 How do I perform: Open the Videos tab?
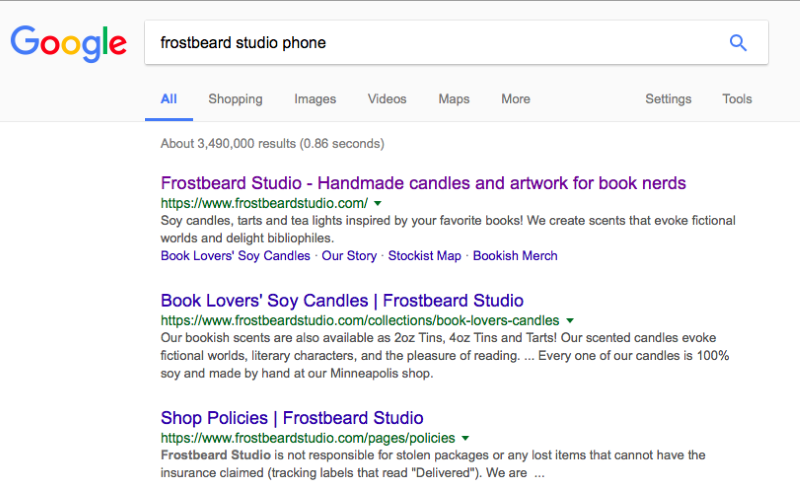[387, 99]
